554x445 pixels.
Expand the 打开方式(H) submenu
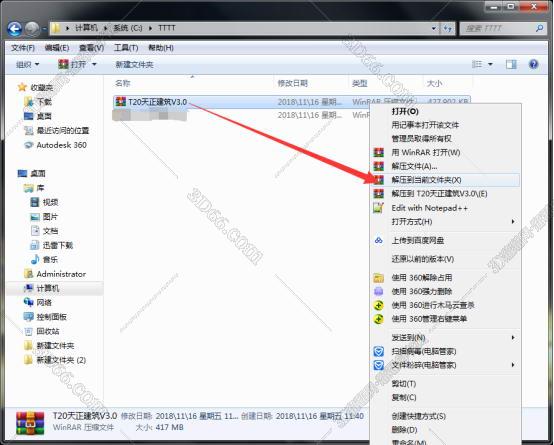[x=513, y=222]
